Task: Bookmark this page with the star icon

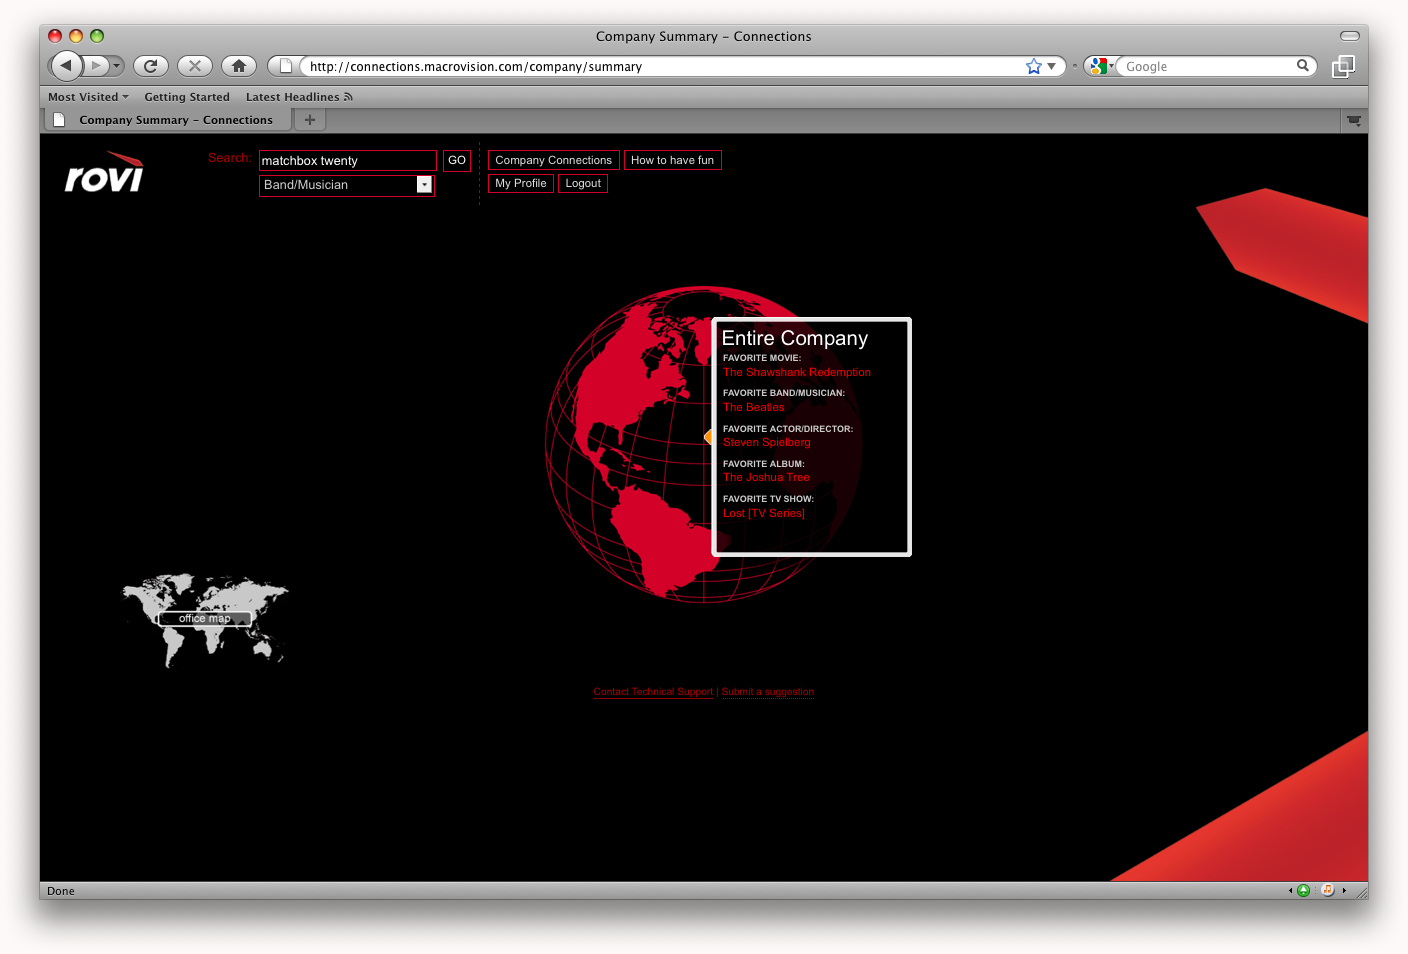Action: point(1034,66)
